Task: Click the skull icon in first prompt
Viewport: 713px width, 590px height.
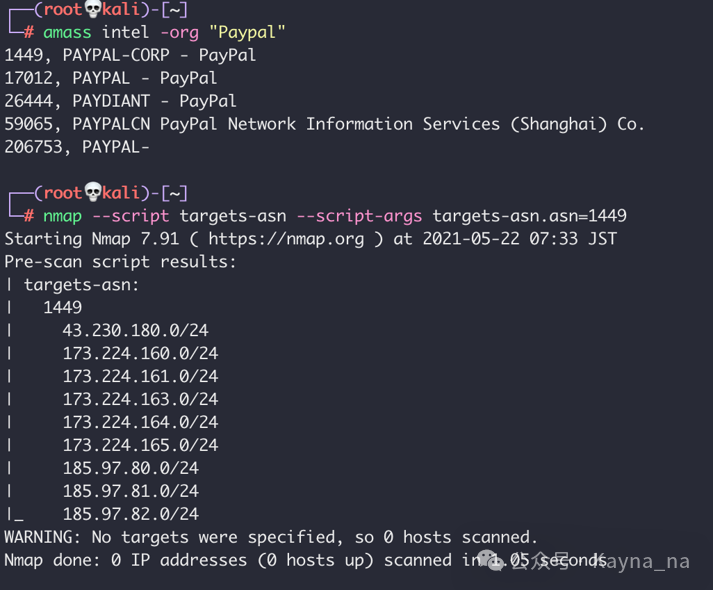Action: tap(93, 9)
